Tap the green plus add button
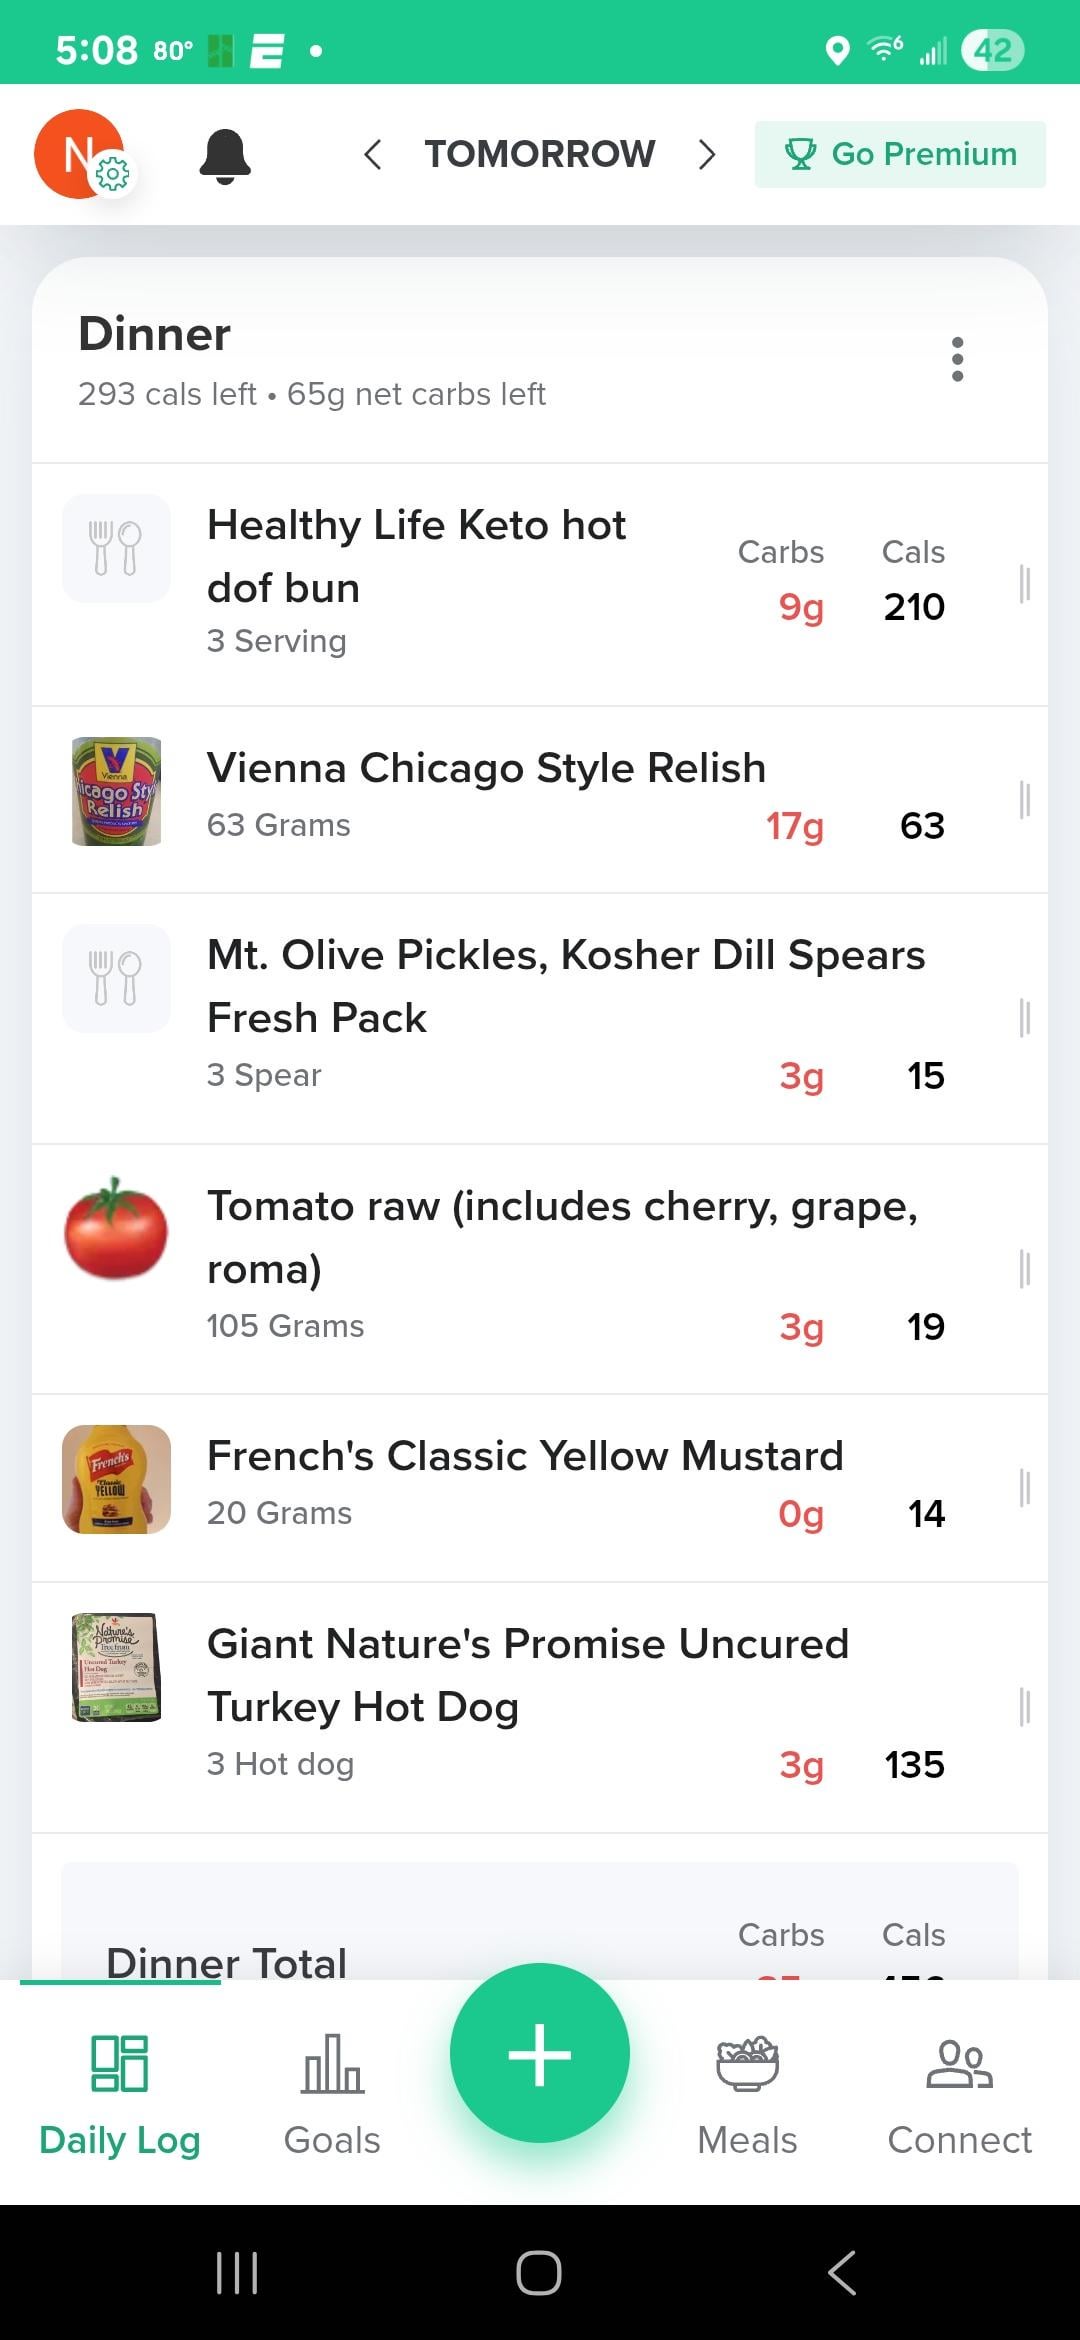 (x=540, y=2053)
